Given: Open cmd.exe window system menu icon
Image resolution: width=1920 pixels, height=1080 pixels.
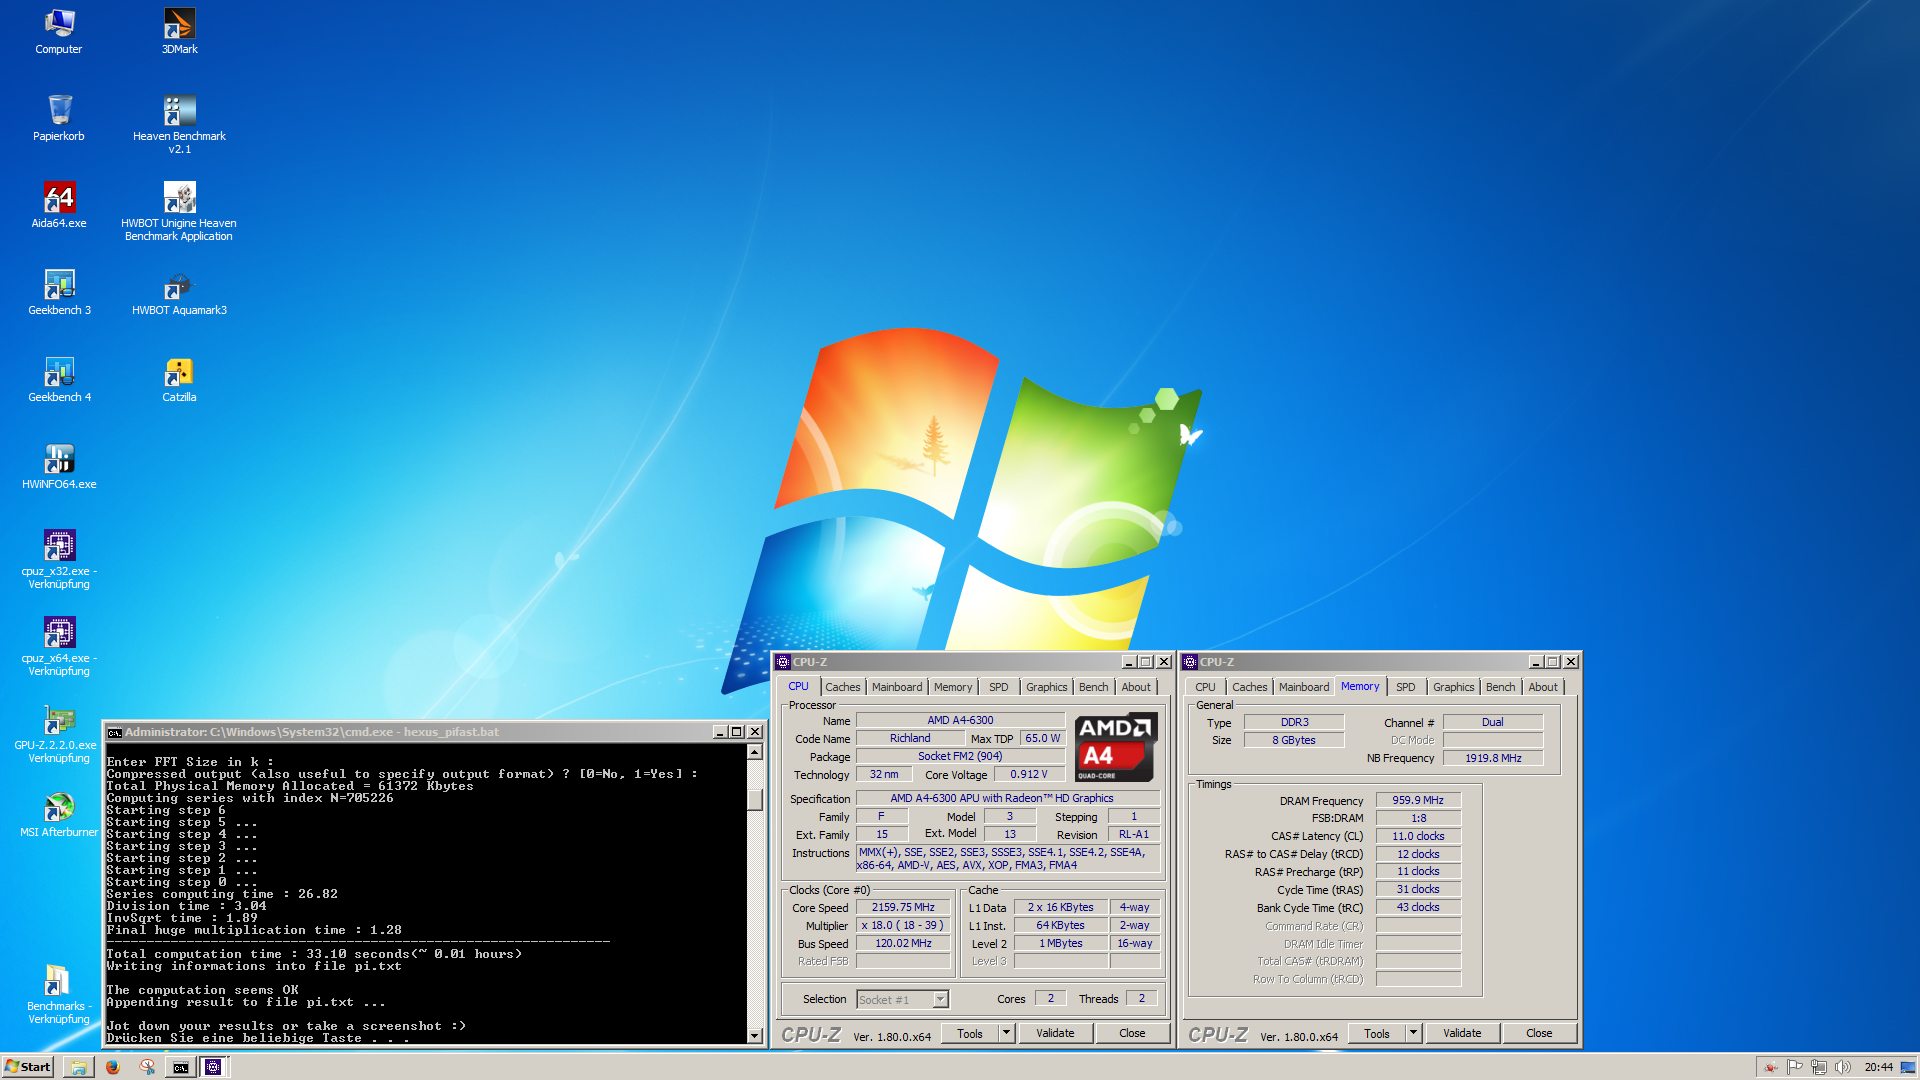Looking at the screenshot, I should coord(115,732).
